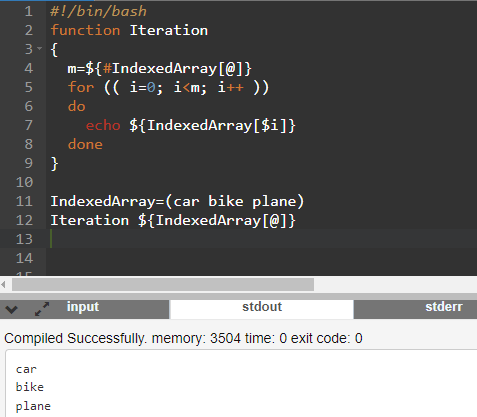This screenshot has height=417, width=477.
Task: Click the horizontal scrollbar thumb of the editor
Action: point(163,285)
